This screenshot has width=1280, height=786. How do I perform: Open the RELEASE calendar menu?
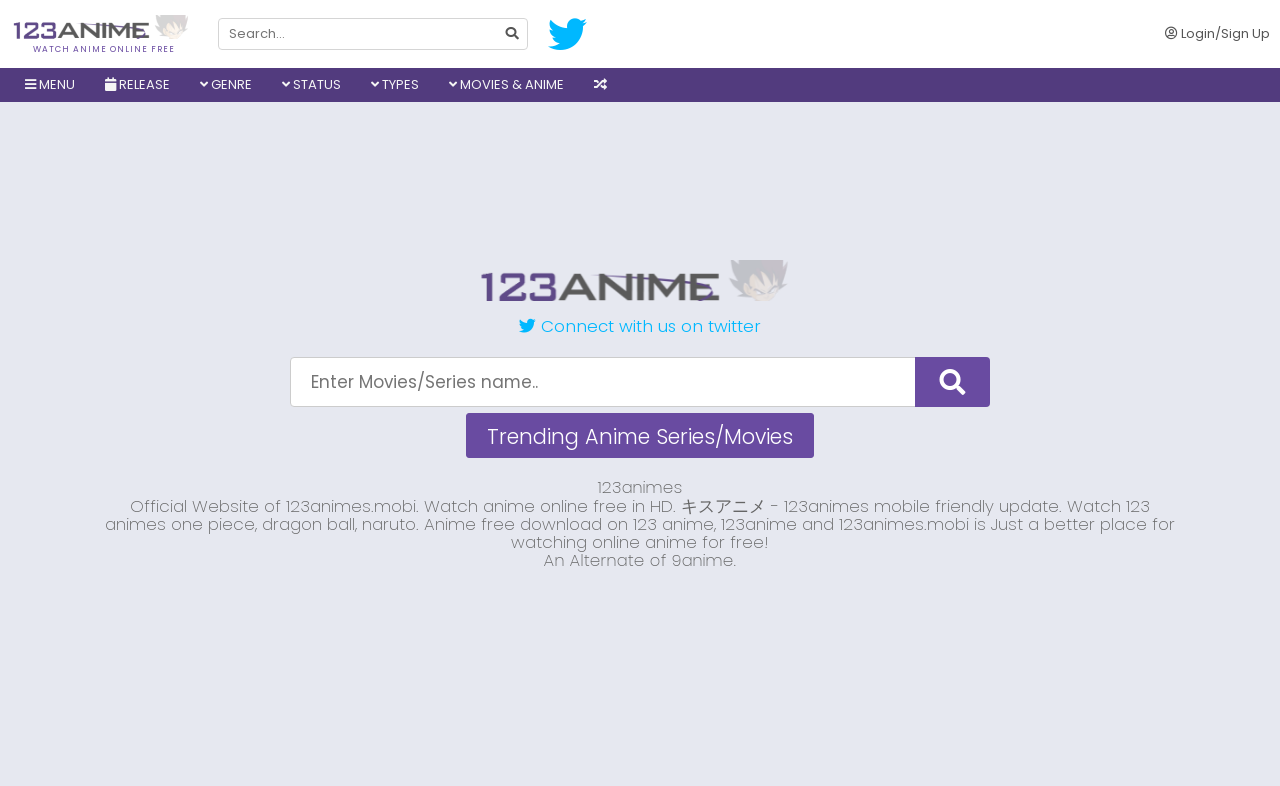tap(137, 85)
